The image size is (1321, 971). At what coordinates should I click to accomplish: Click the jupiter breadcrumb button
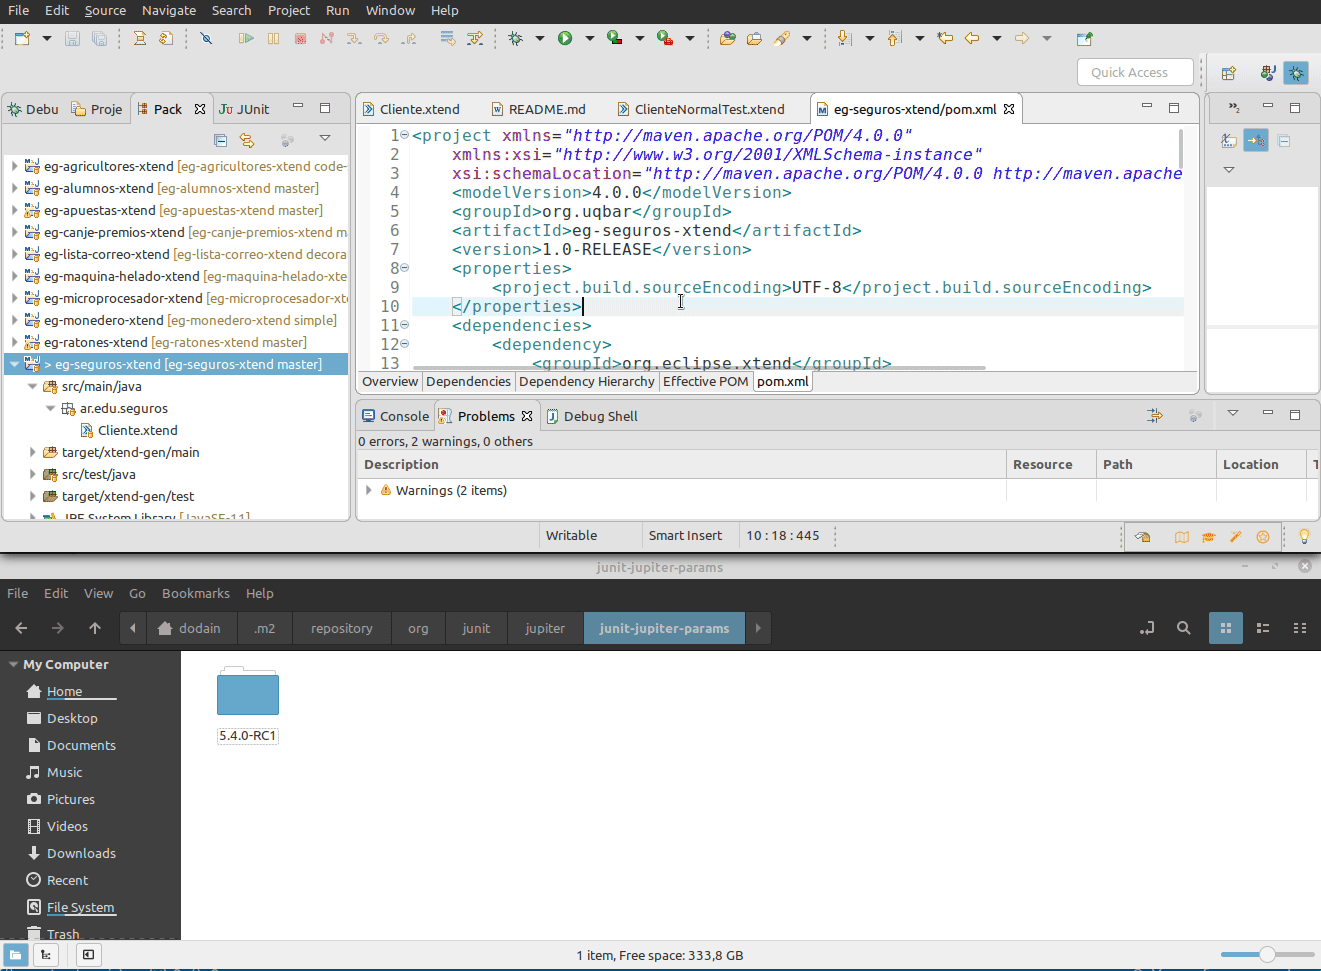(545, 628)
